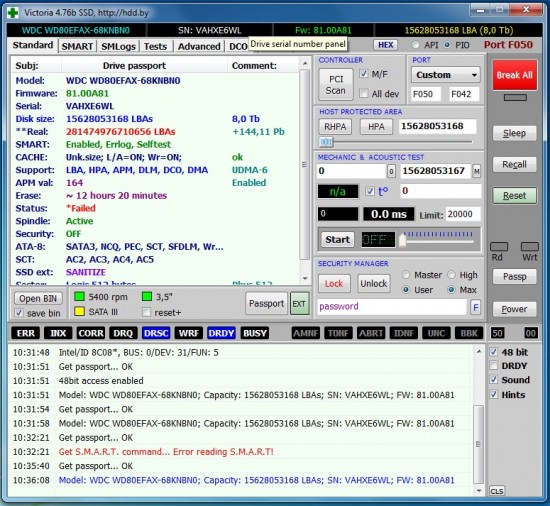Click the WRF status indicator
The image size is (550, 506).
click(189, 333)
